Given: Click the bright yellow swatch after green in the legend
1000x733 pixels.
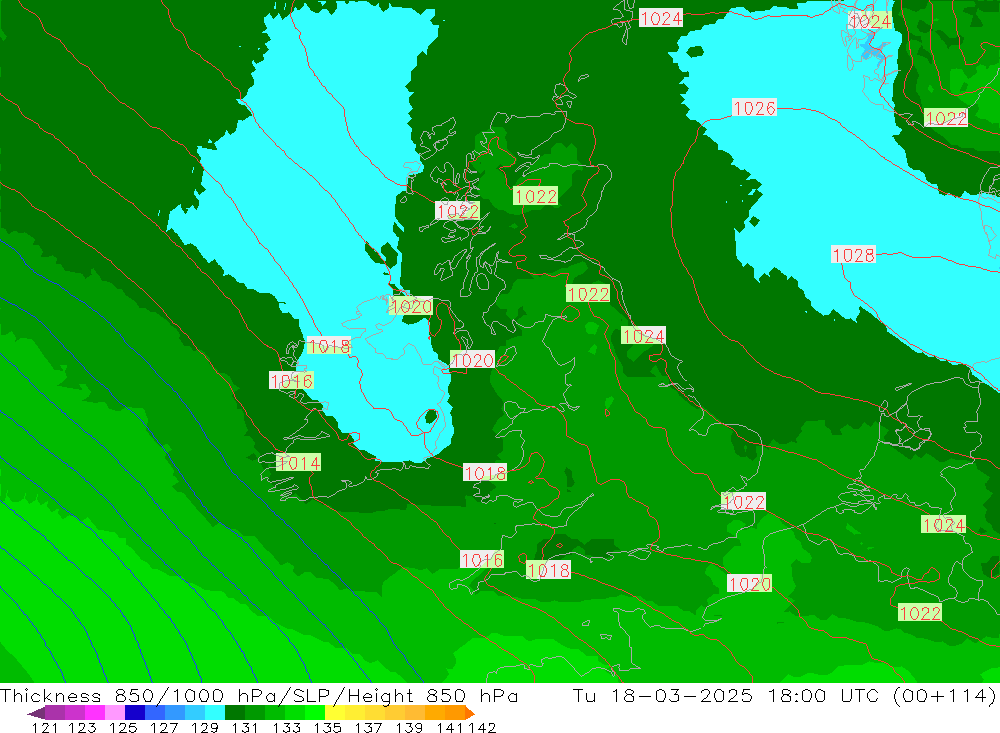Looking at the screenshot, I should pos(335,712).
